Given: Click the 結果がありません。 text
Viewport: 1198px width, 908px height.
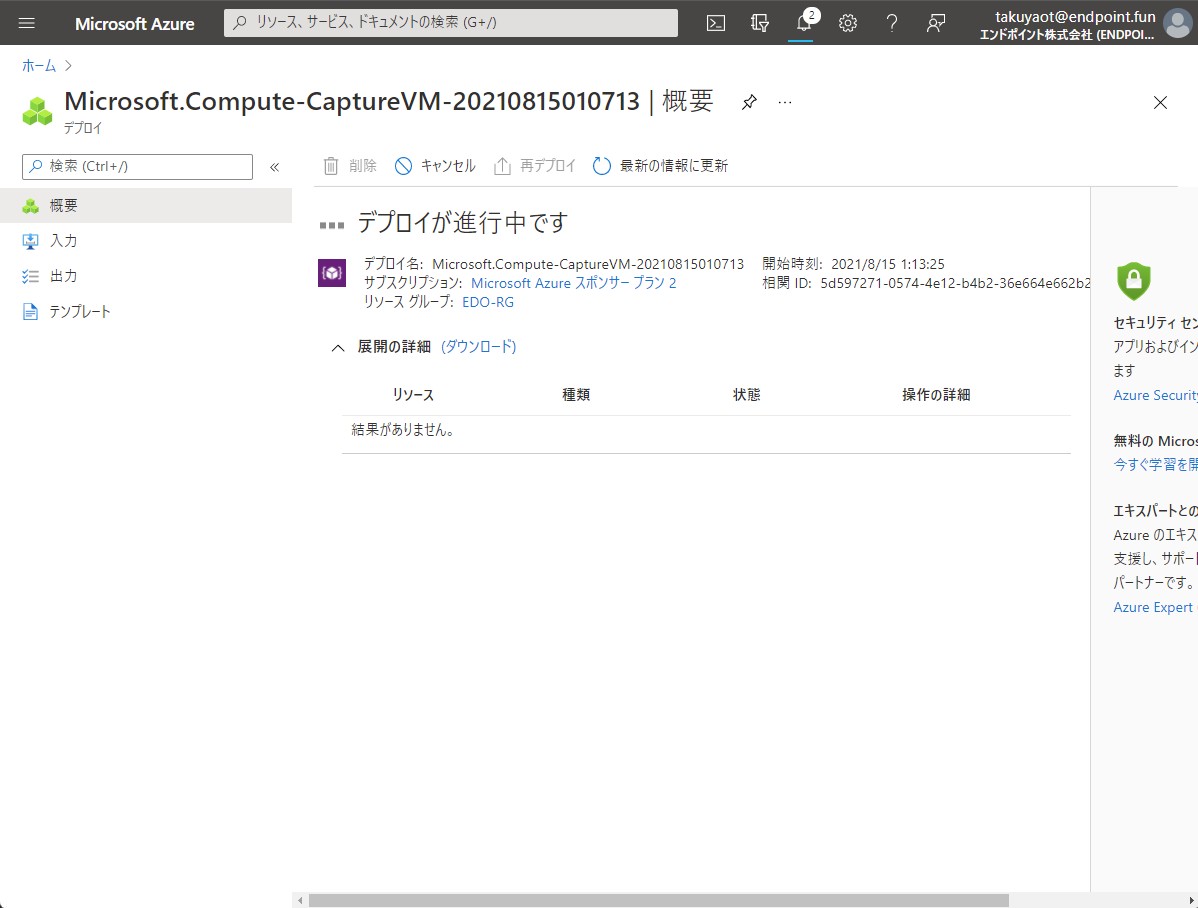Looking at the screenshot, I should (x=403, y=430).
